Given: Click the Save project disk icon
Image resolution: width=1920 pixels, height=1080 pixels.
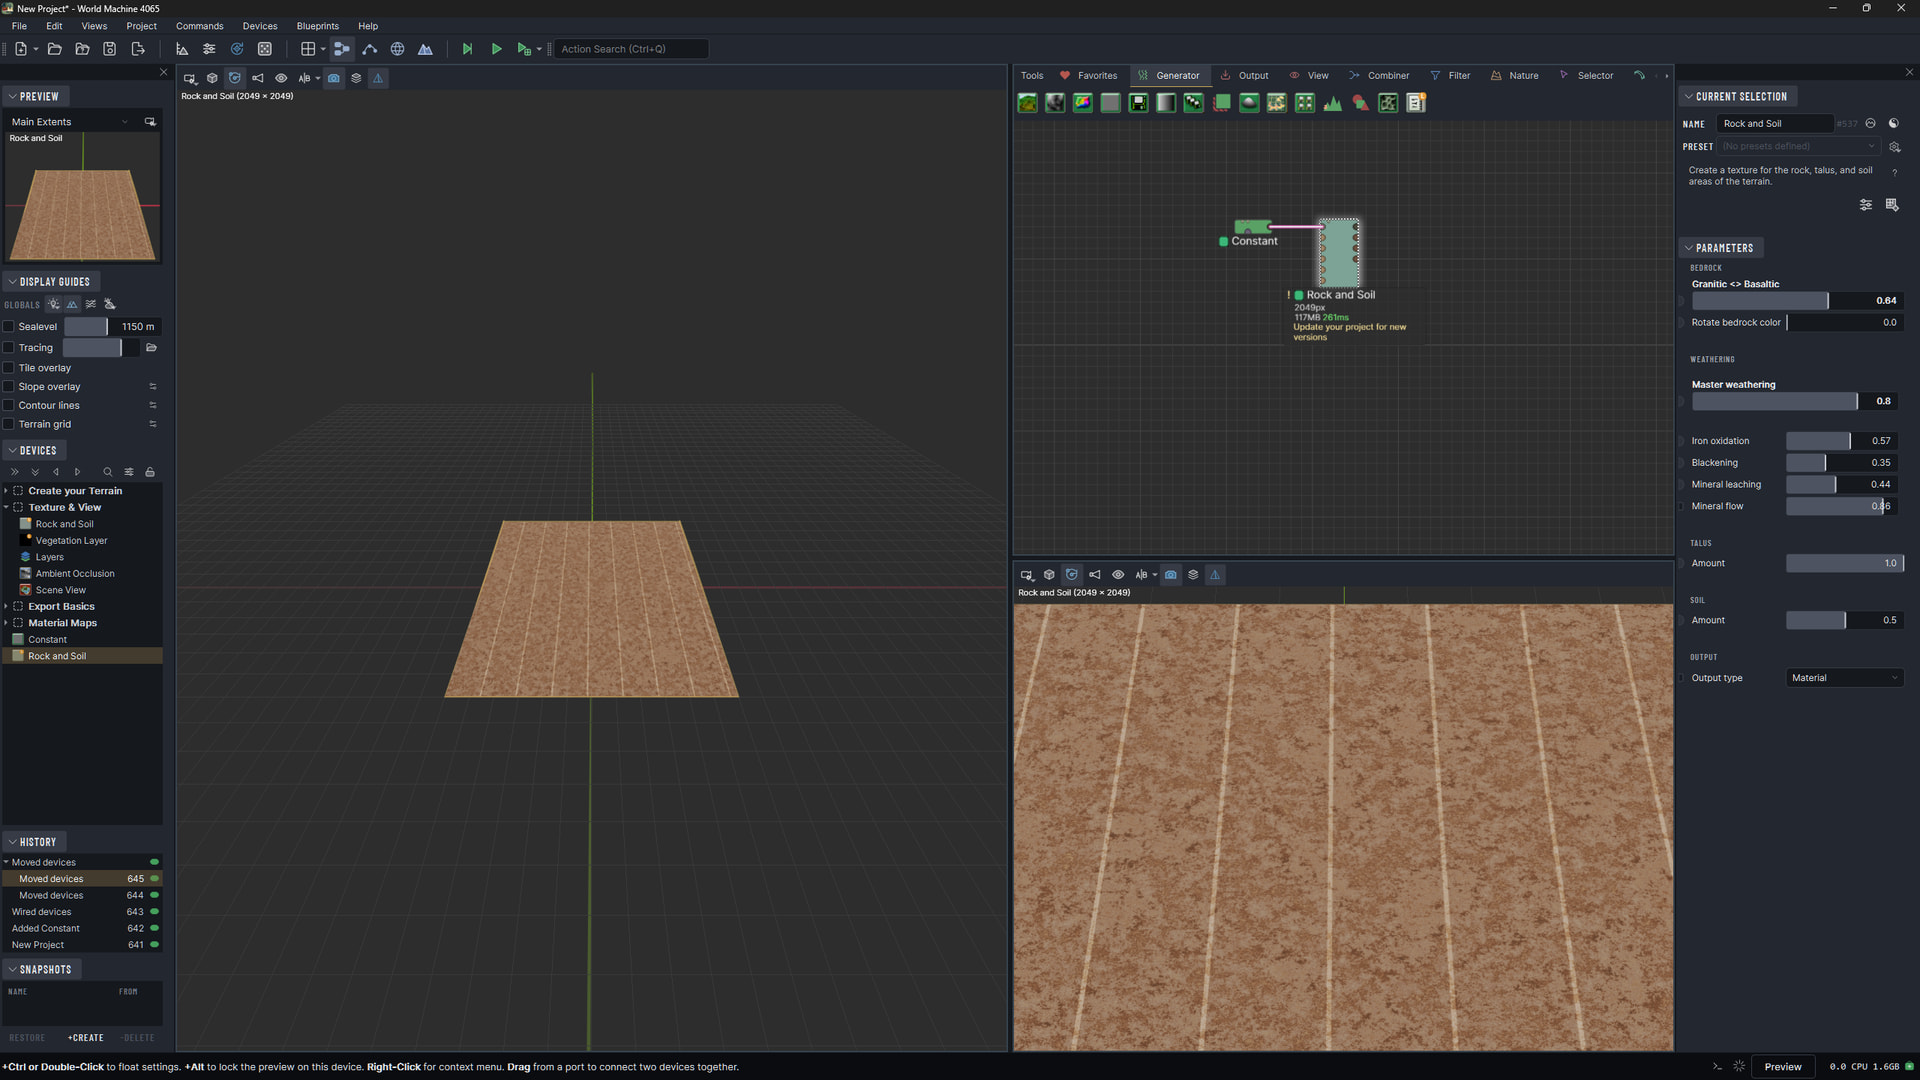Looking at the screenshot, I should (110, 49).
